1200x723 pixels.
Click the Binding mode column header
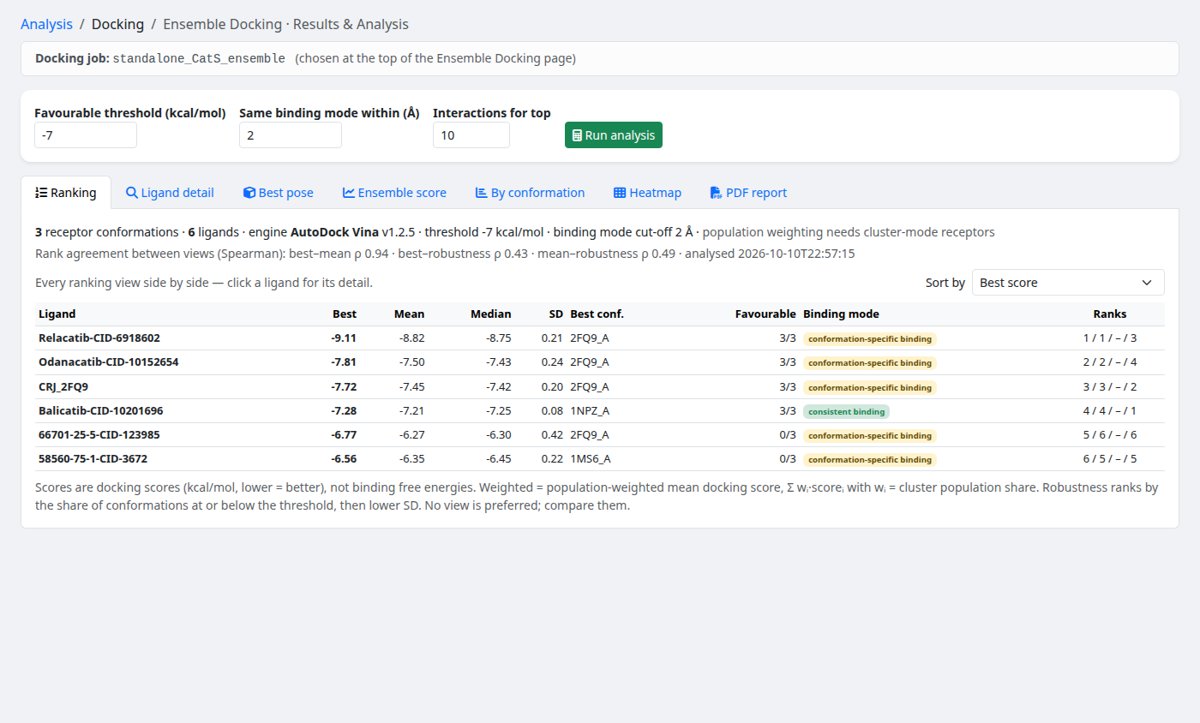[x=841, y=314]
